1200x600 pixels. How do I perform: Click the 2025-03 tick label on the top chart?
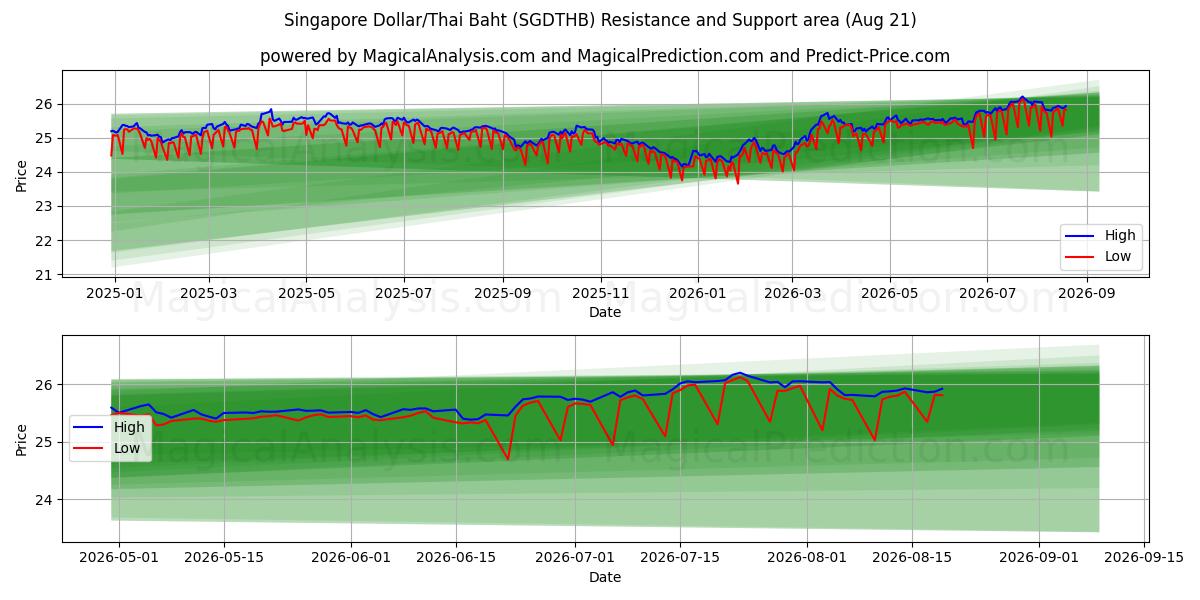point(209,294)
